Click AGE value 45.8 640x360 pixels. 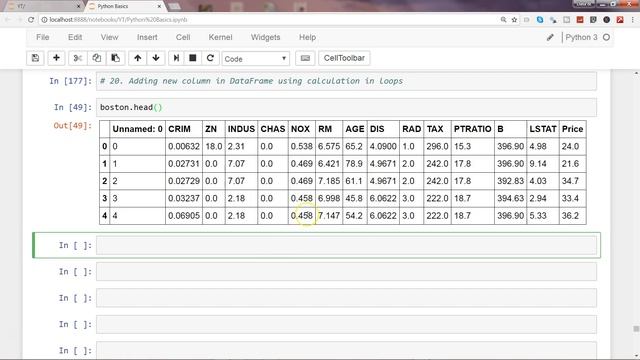click(354, 198)
